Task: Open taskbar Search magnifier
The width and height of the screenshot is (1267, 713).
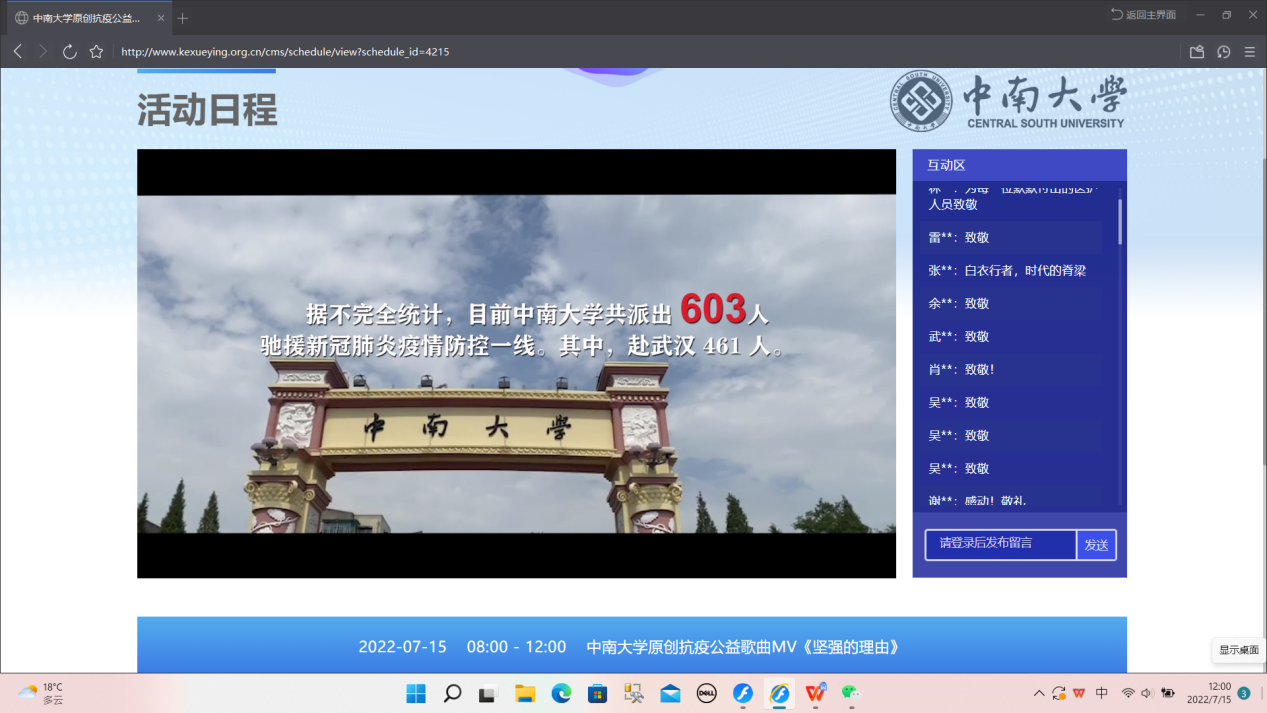Action: 452,693
